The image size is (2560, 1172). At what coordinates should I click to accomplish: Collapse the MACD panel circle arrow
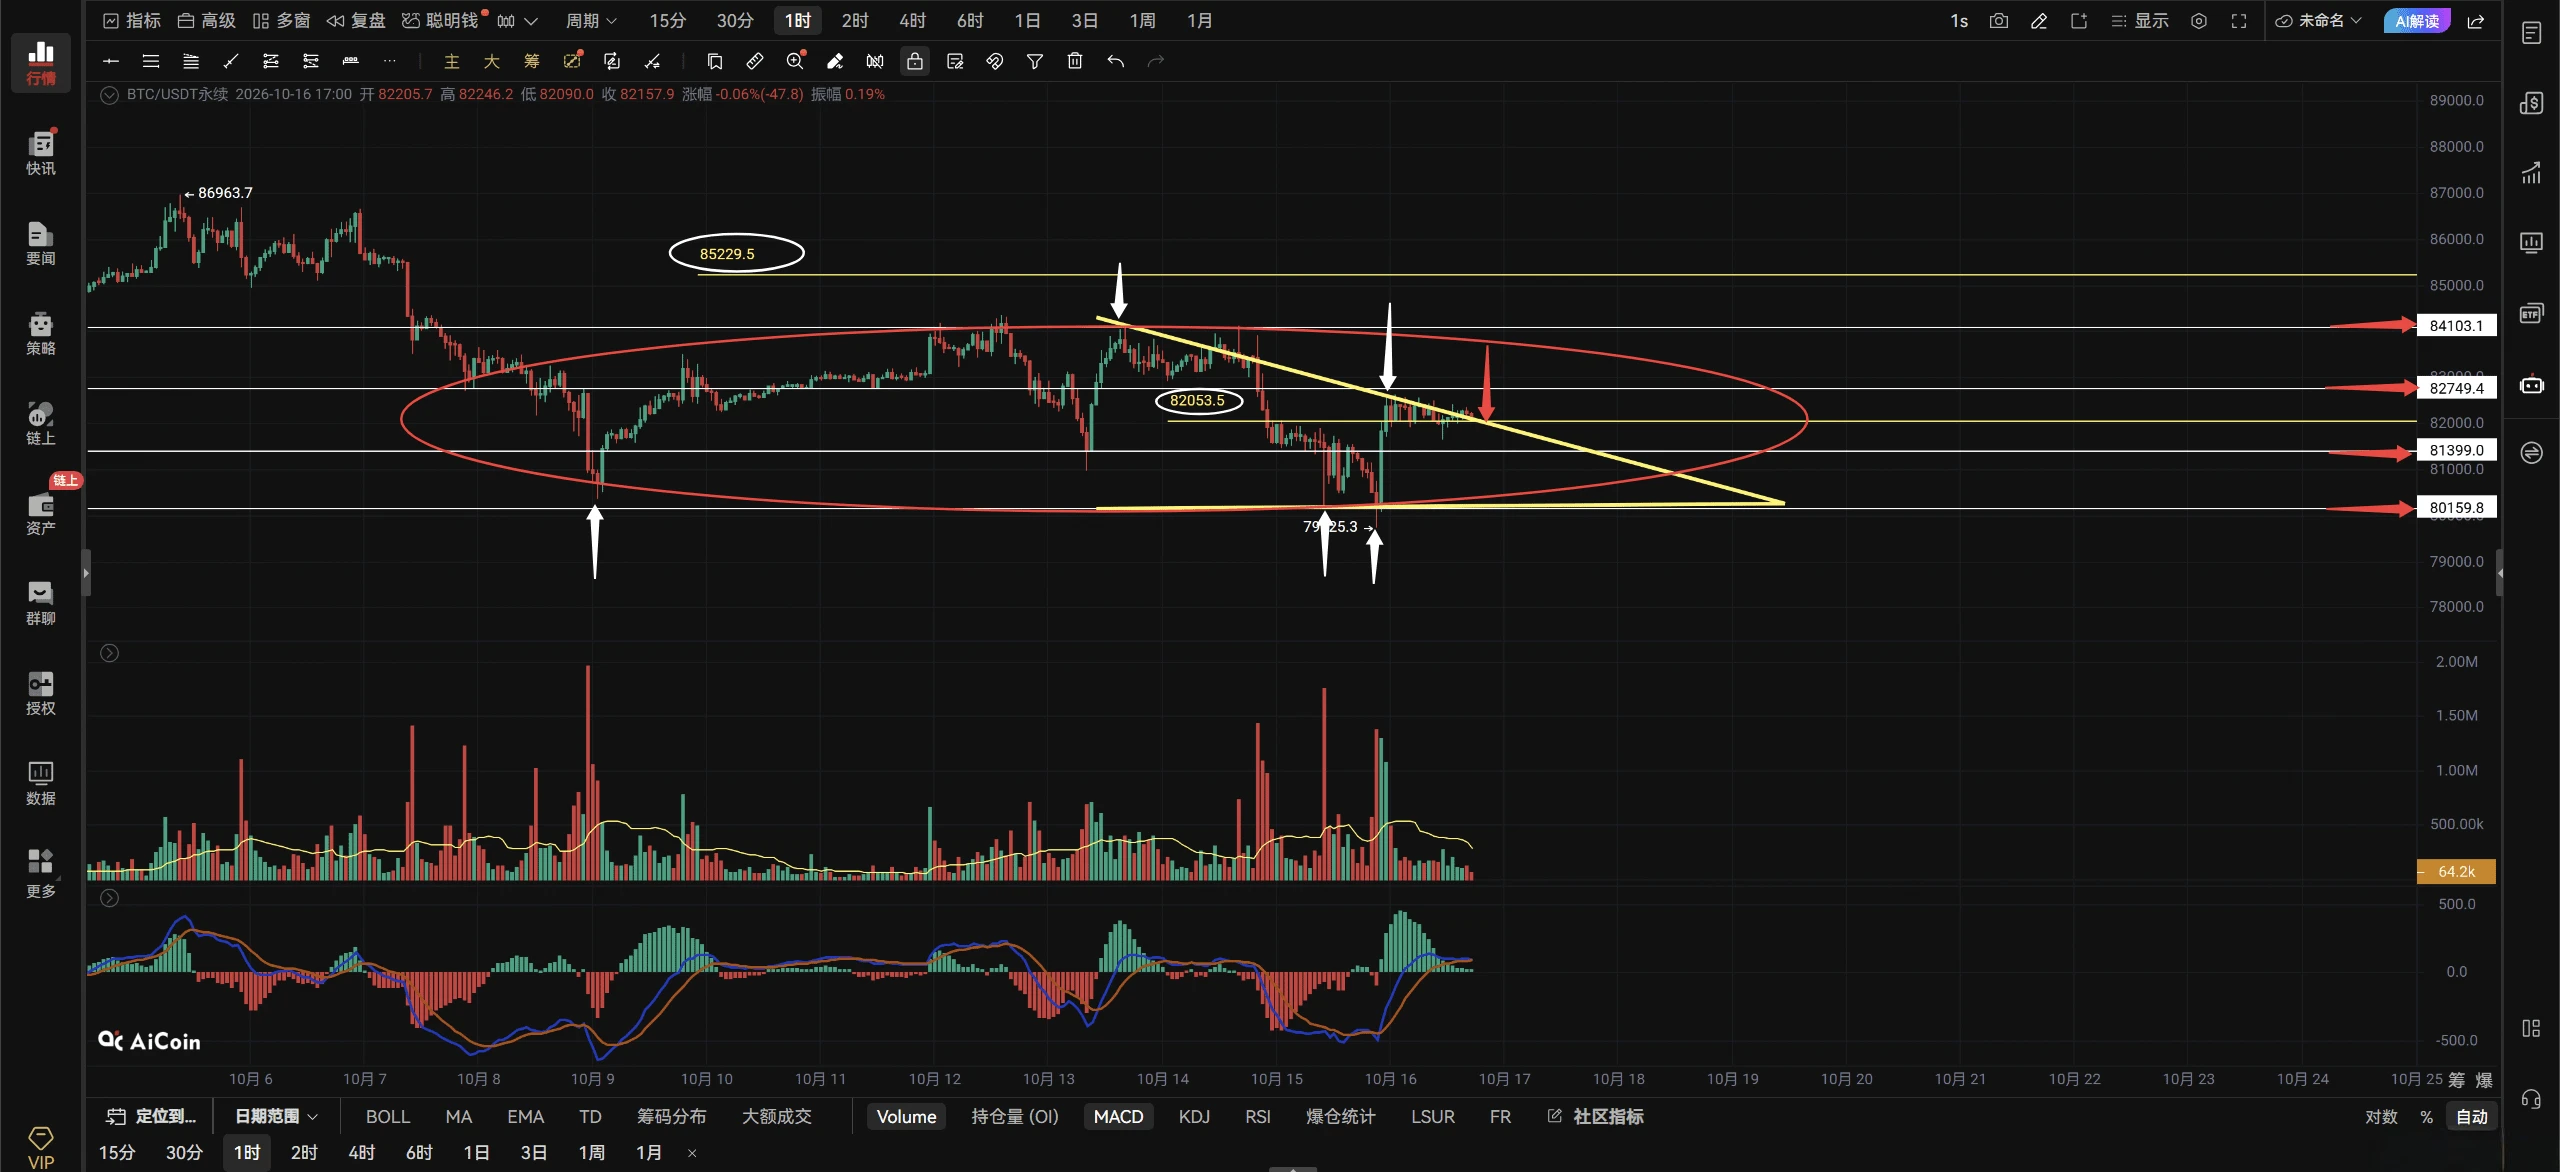[110, 898]
